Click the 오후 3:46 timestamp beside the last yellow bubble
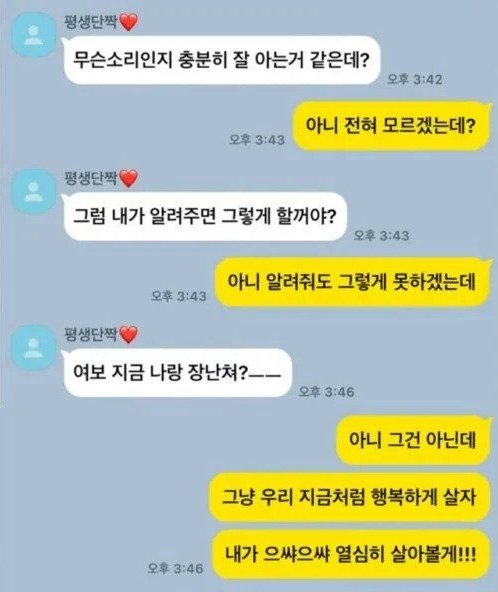Viewport: 498px width, 592px height. pyautogui.click(x=176, y=568)
